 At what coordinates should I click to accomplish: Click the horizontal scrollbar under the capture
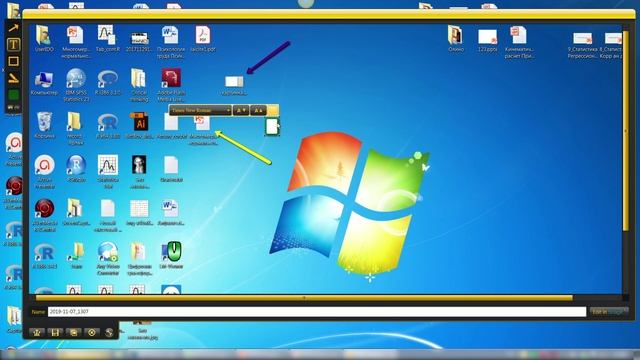click(x=304, y=298)
